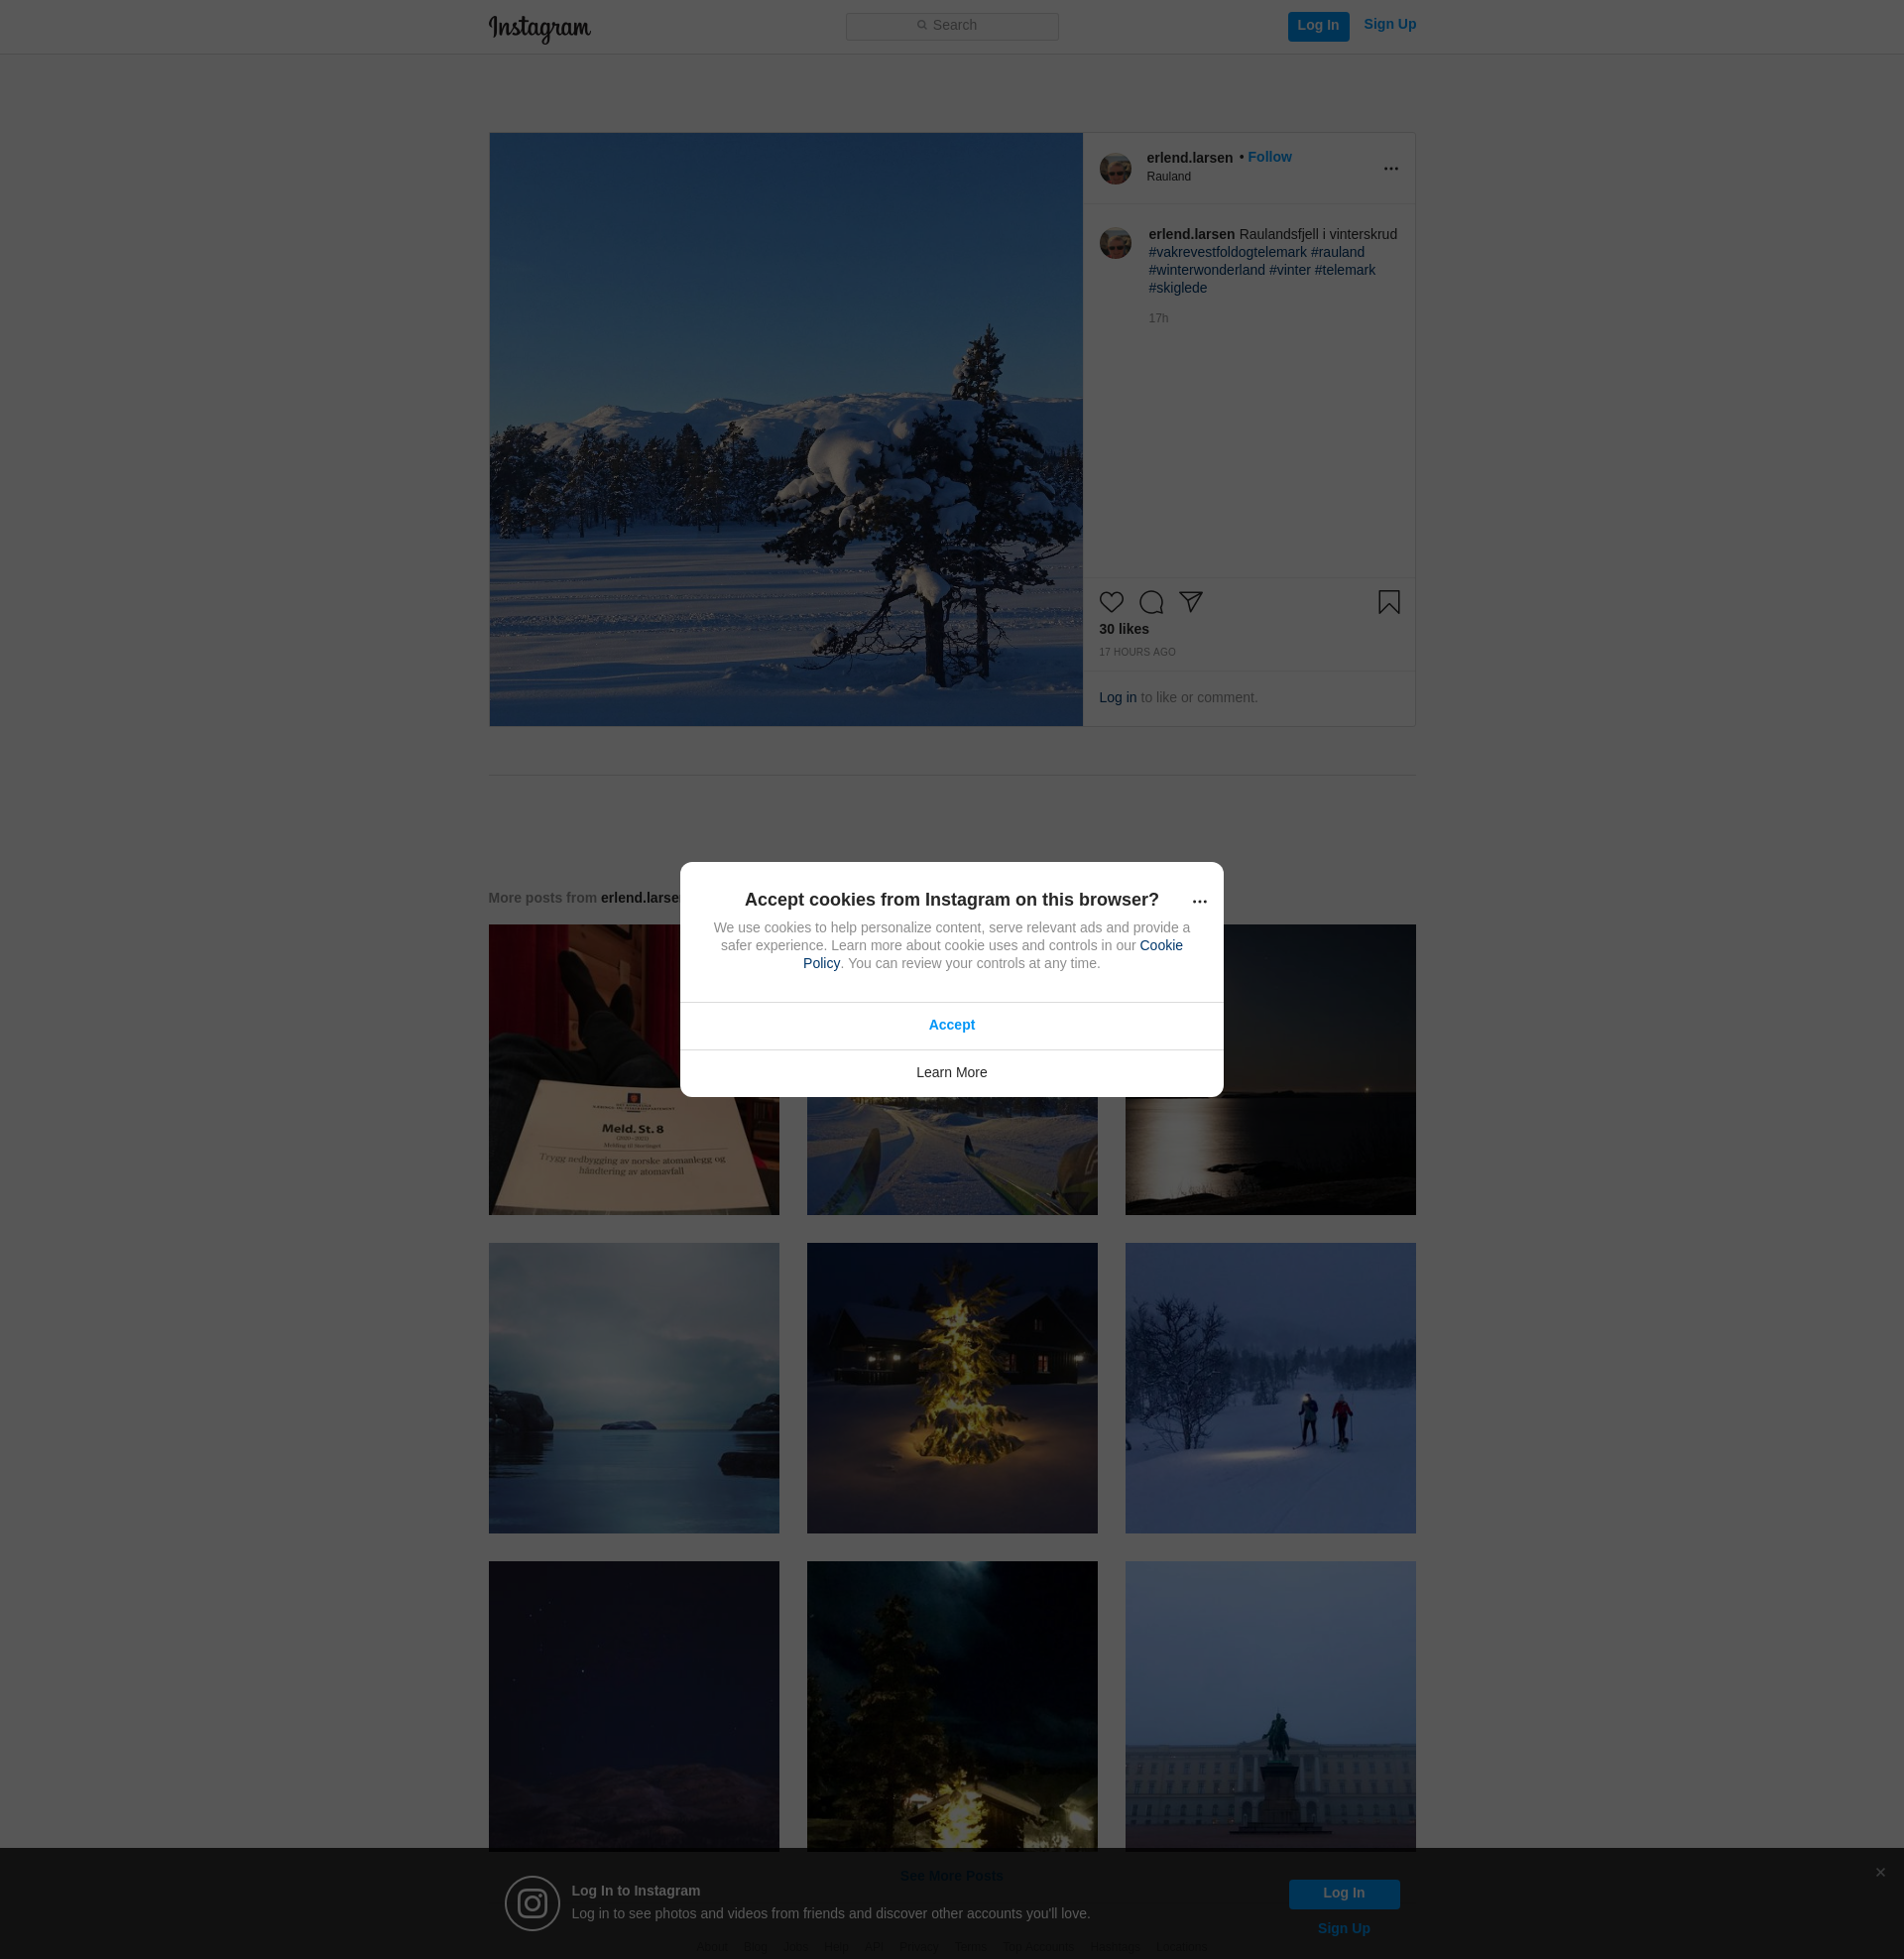The image size is (1904, 1959).
Task: Open the two skiers thumbnail
Action: [x=1269, y=1388]
